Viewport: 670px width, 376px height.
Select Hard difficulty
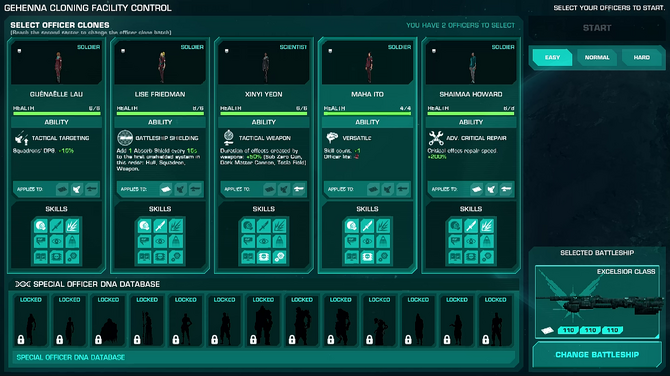pos(641,57)
